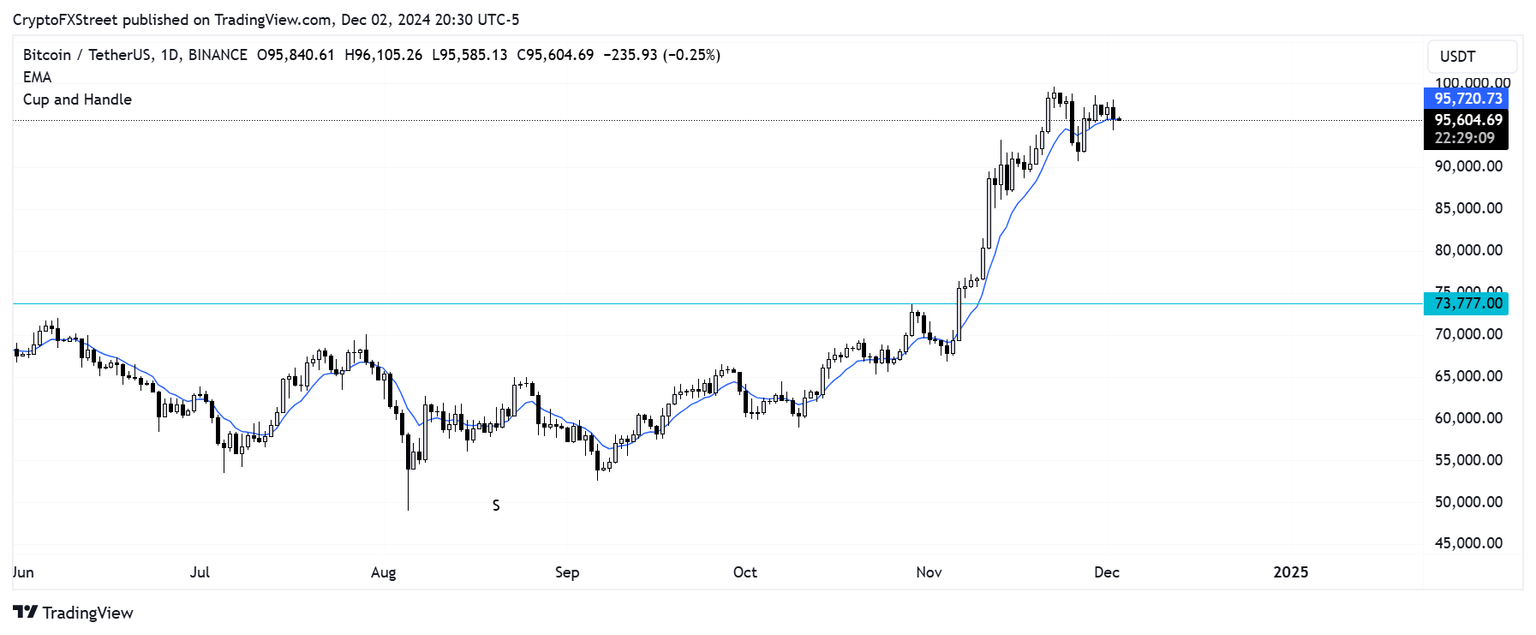The width and height of the screenshot is (1536, 635).
Task: Select the Cup and Handle indicator label
Action: click(77, 100)
